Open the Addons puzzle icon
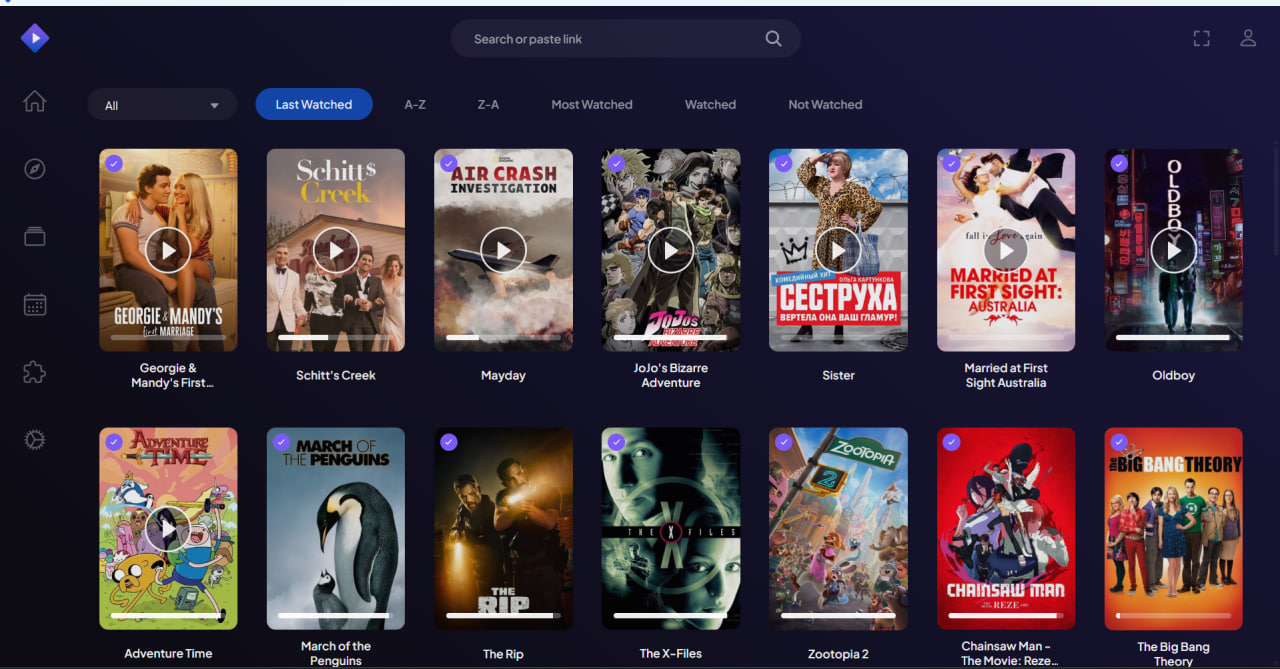 (35, 372)
